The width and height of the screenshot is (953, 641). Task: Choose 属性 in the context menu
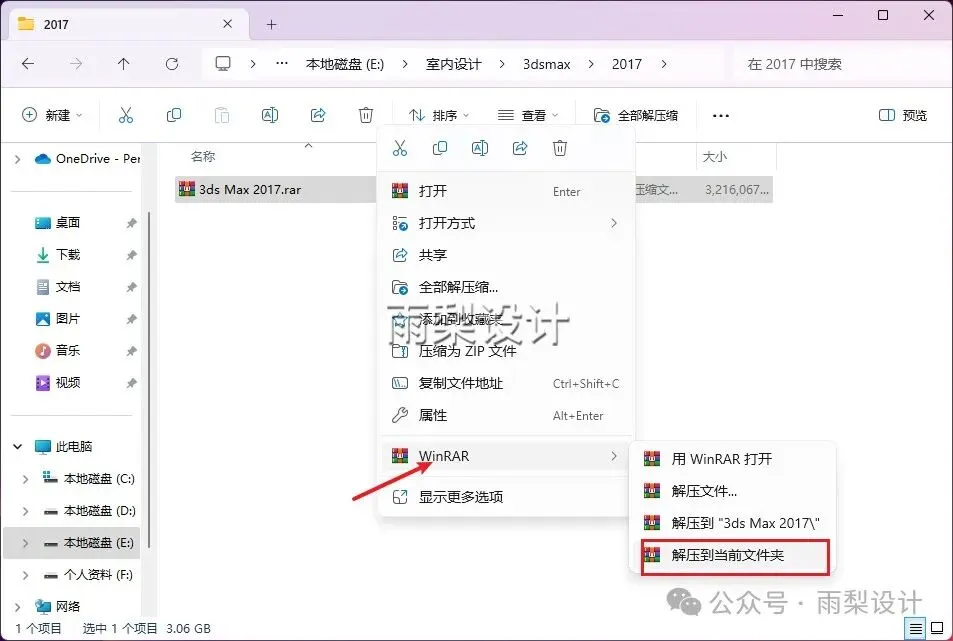[506, 416]
